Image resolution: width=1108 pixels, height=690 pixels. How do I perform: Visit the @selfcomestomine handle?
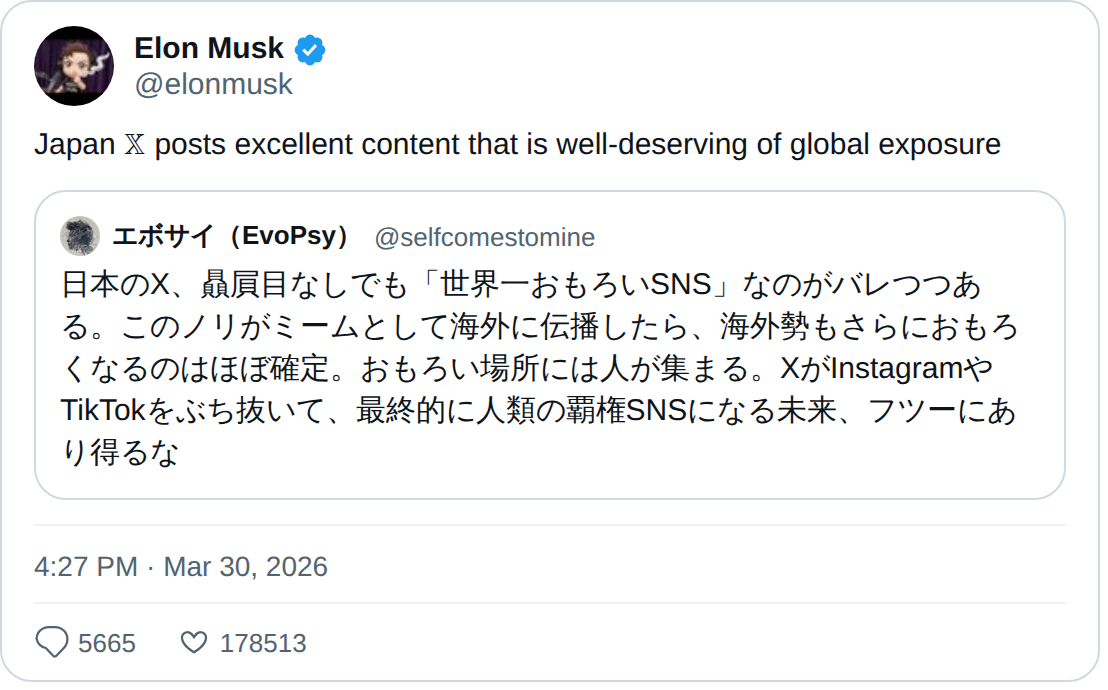[x=484, y=237]
